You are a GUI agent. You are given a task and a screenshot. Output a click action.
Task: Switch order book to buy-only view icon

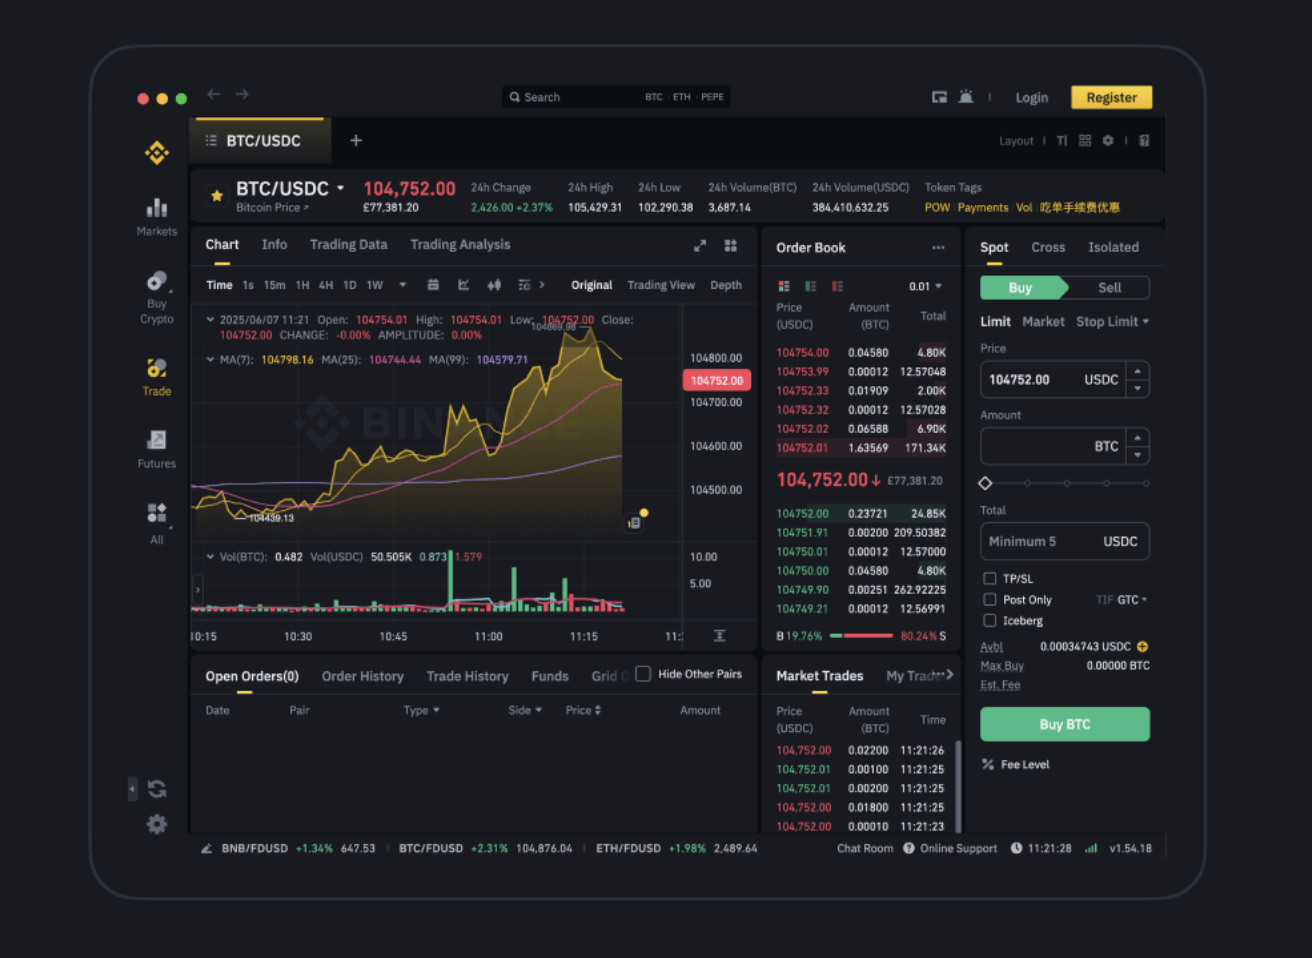(811, 286)
